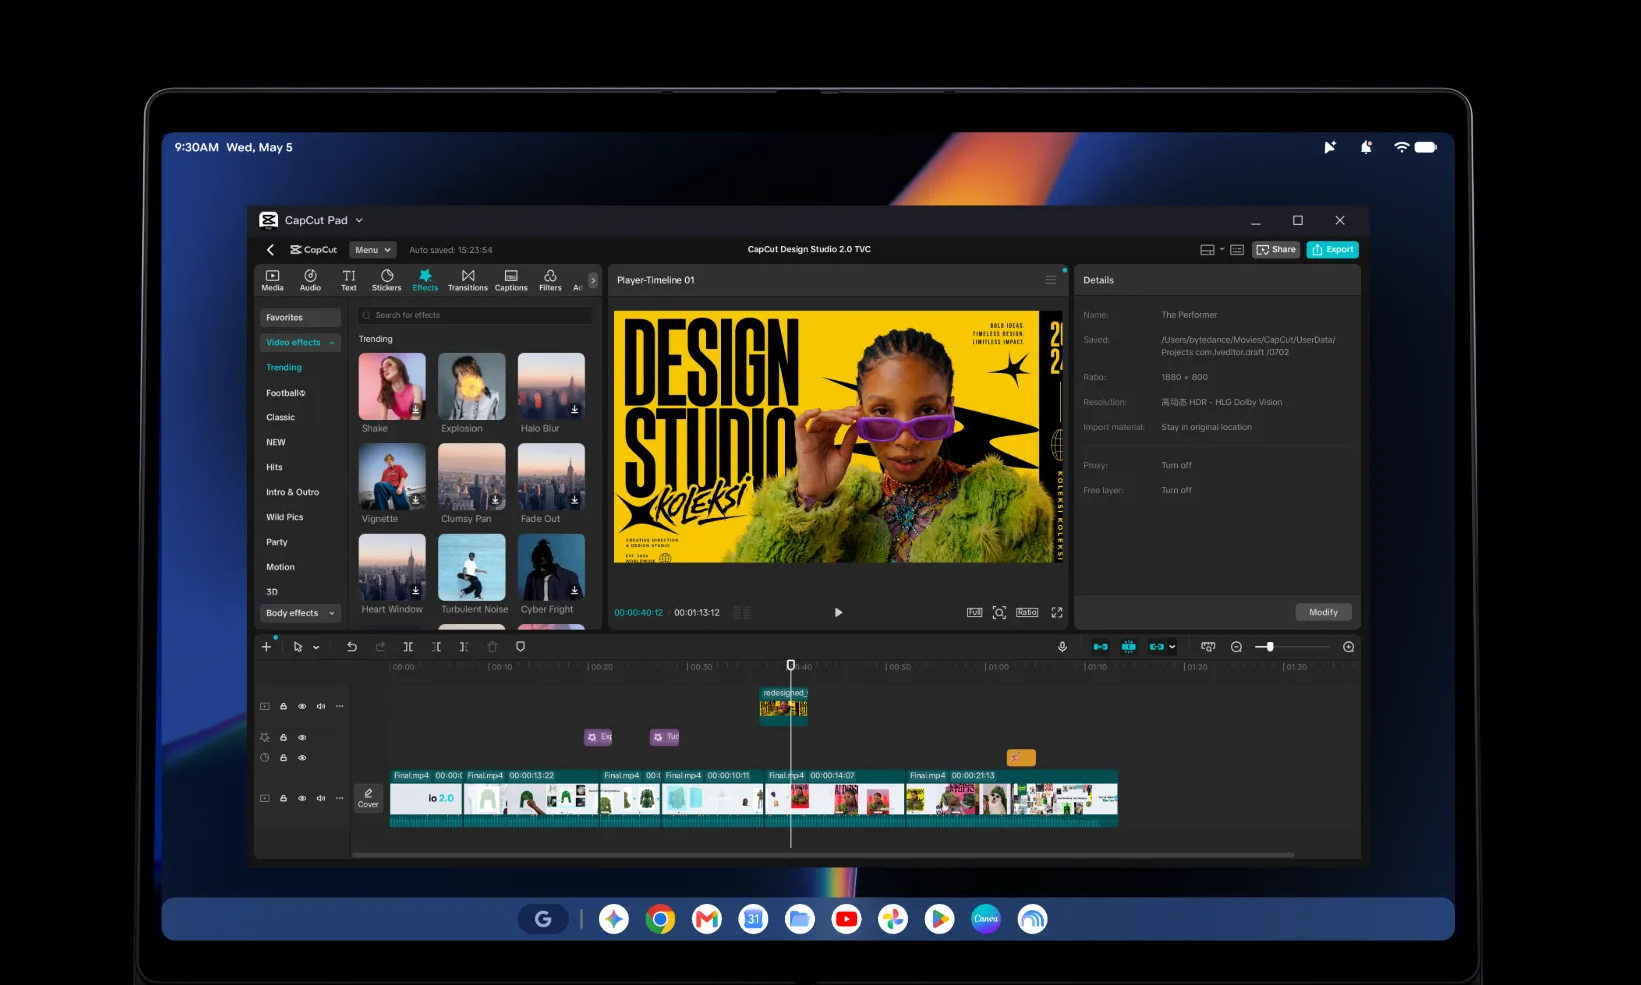Select the Classic effects category

(x=281, y=417)
